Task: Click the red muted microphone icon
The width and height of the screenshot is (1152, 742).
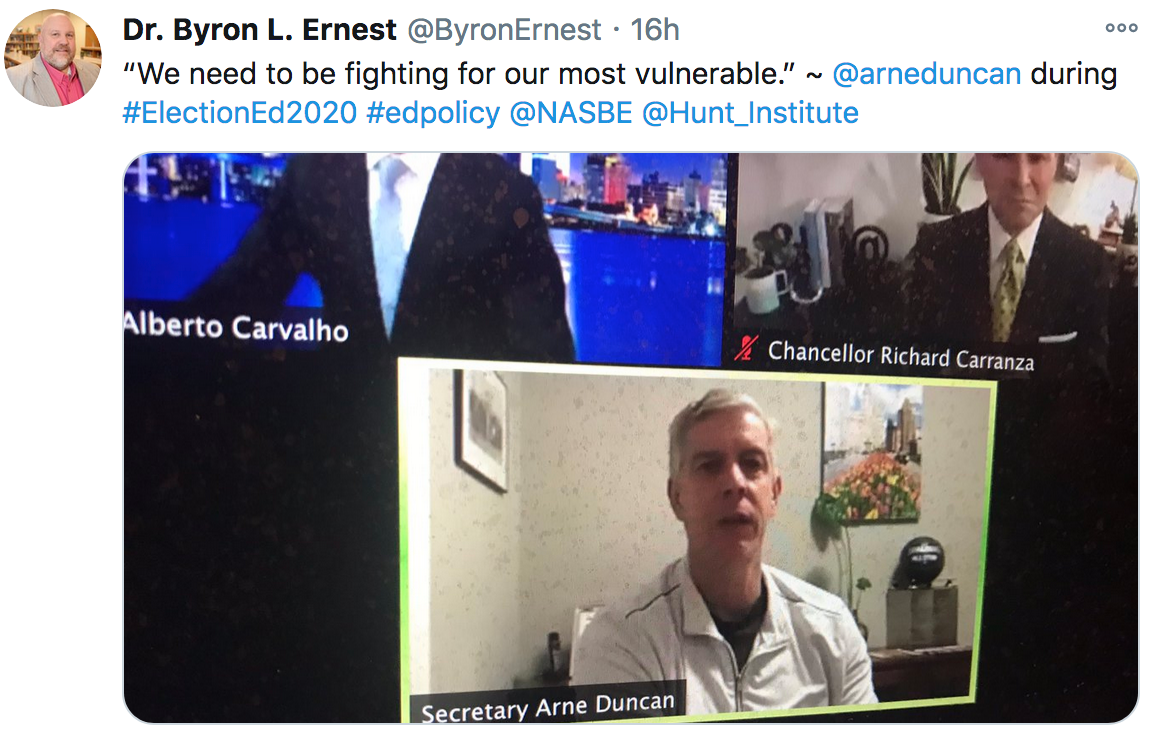Action: pyautogui.click(x=746, y=348)
